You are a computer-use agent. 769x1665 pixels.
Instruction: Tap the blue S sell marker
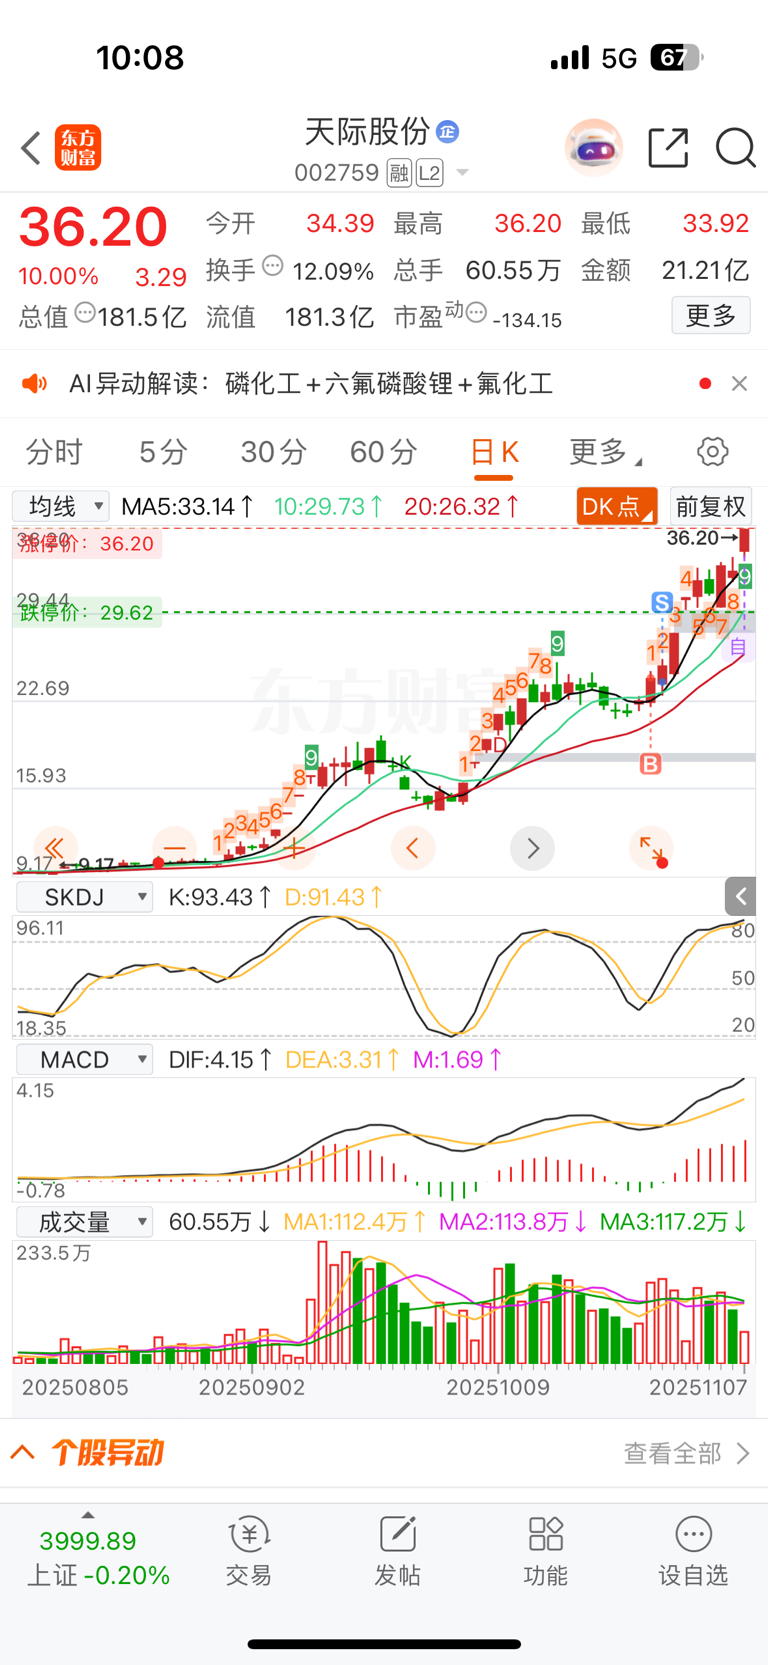[x=662, y=602]
